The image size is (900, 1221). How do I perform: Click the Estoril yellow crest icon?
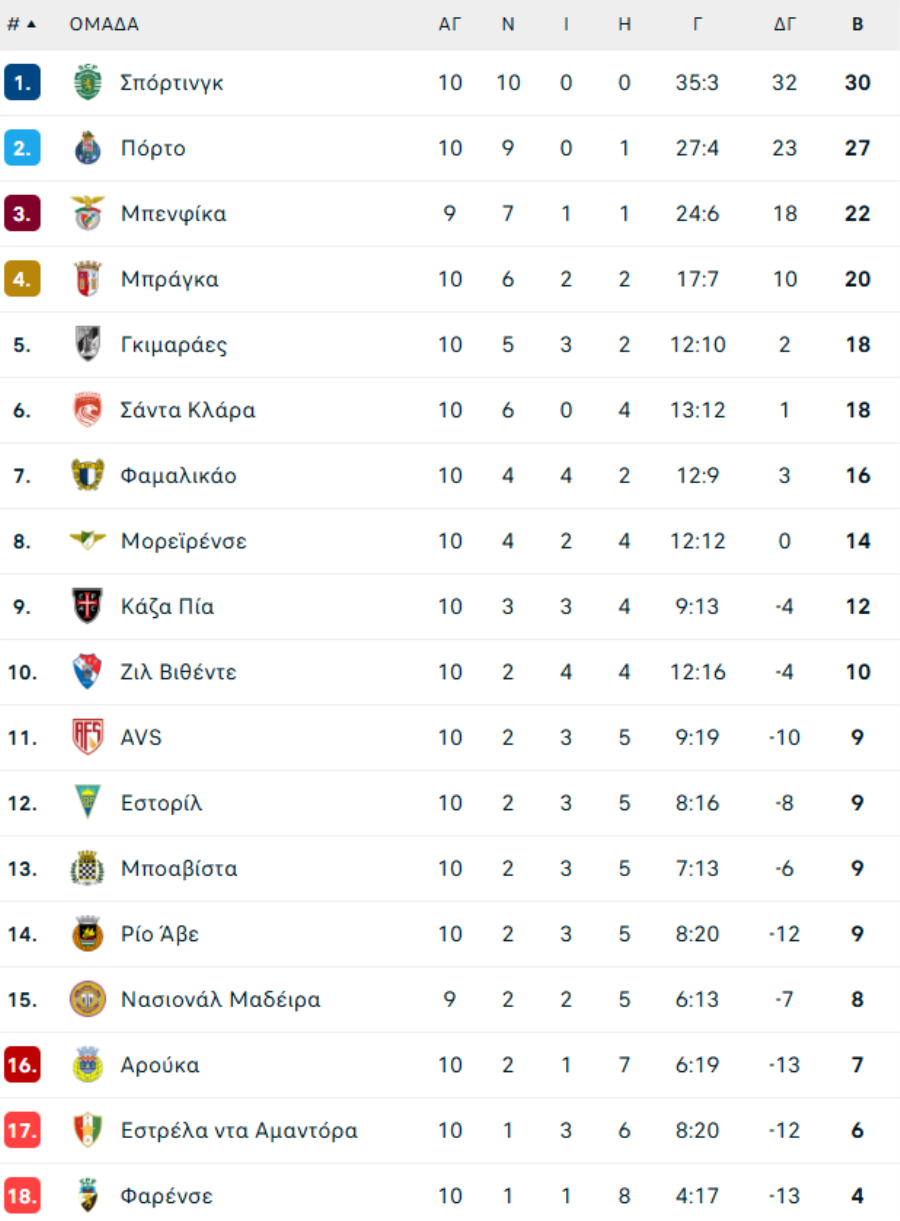88,803
